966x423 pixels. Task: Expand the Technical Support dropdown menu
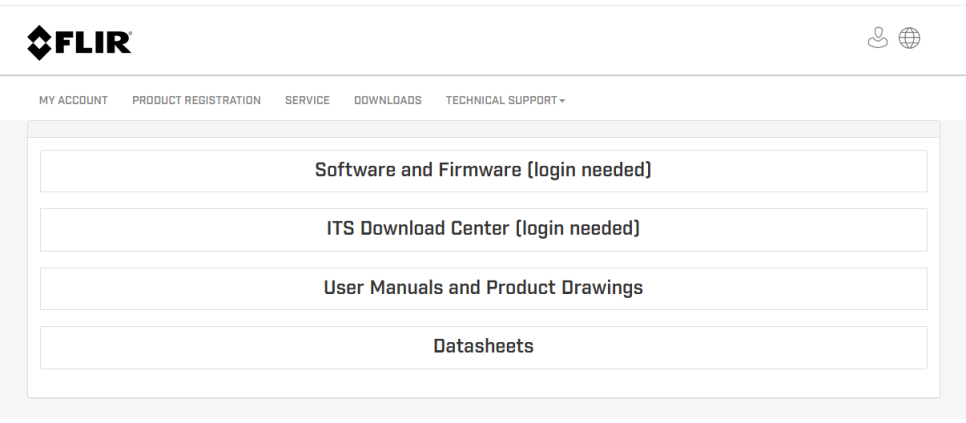(505, 100)
